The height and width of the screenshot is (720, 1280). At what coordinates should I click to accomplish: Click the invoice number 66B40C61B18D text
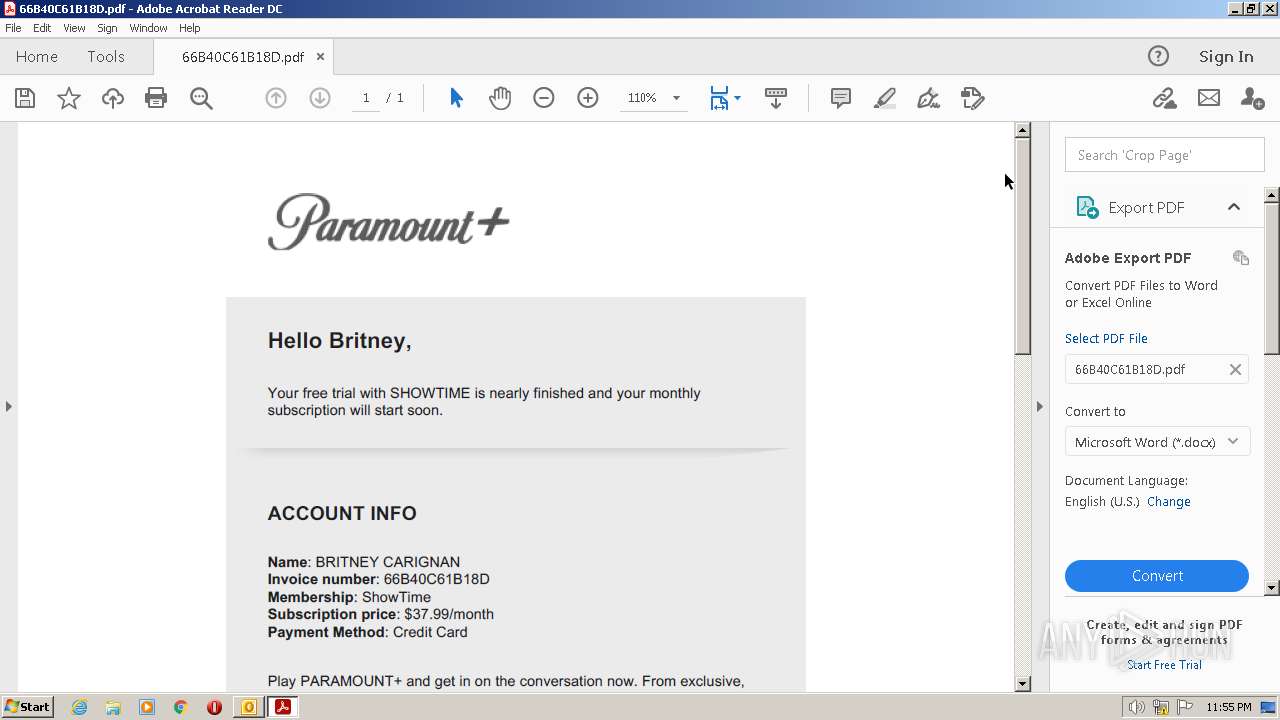(436, 579)
